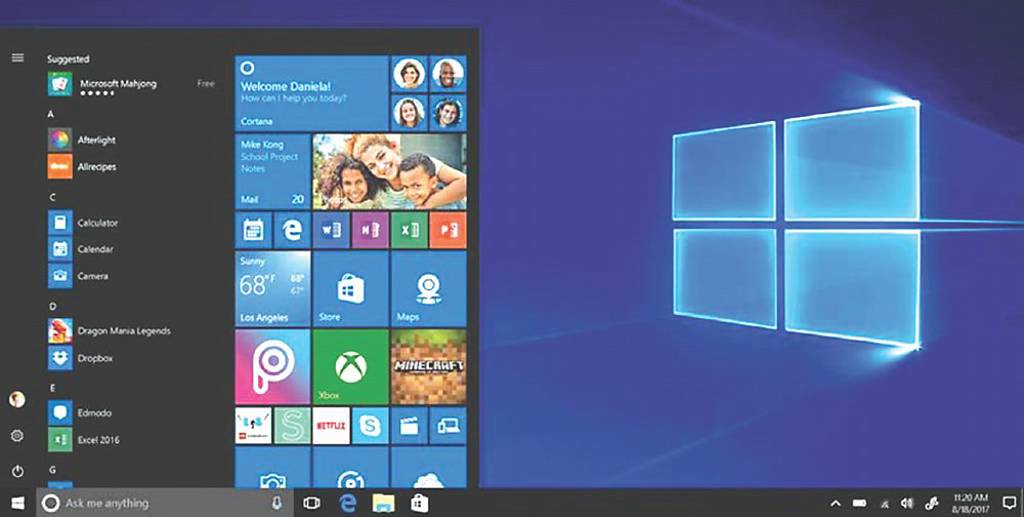Click the Cortana Welcome Daniela tile
Image resolution: width=1024 pixels, height=517 pixels.
(x=311, y=93)
